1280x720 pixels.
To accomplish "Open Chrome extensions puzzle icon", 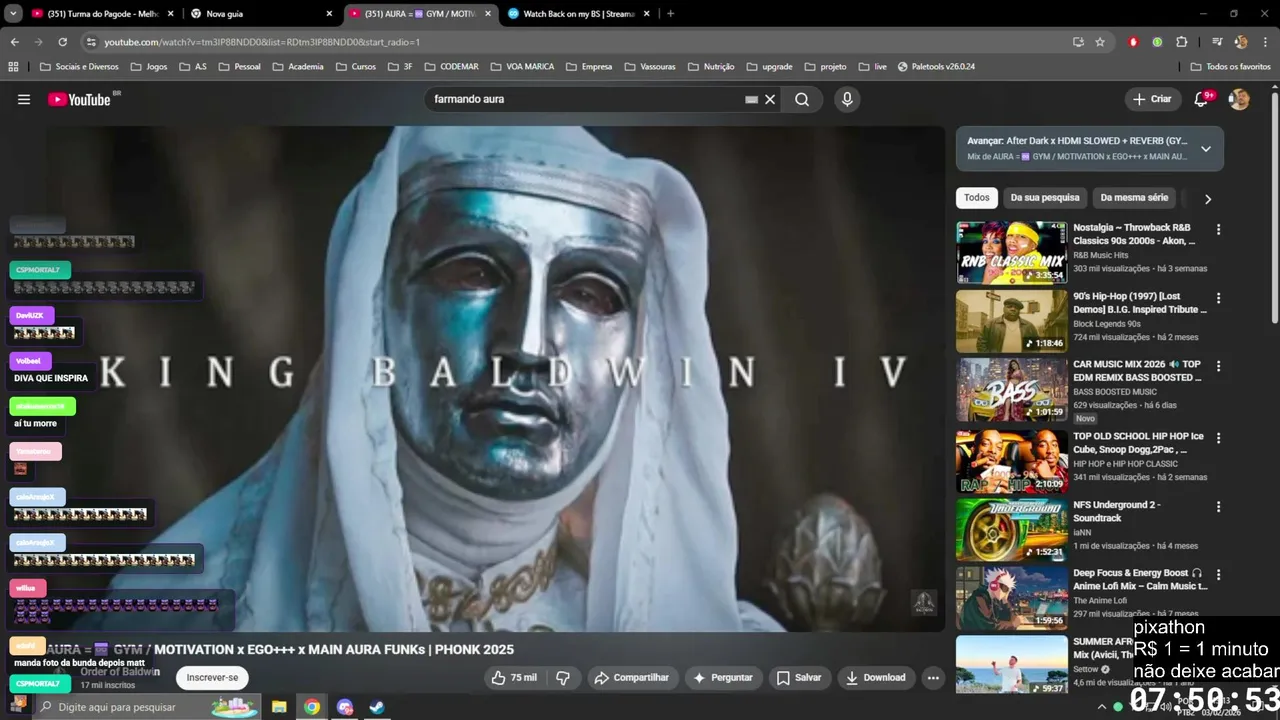I will tap(1181, 42).
